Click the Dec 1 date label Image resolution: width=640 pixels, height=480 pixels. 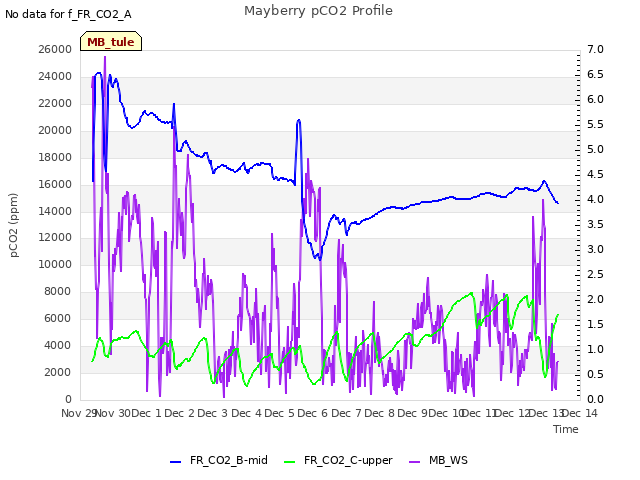tap(147, 413)
